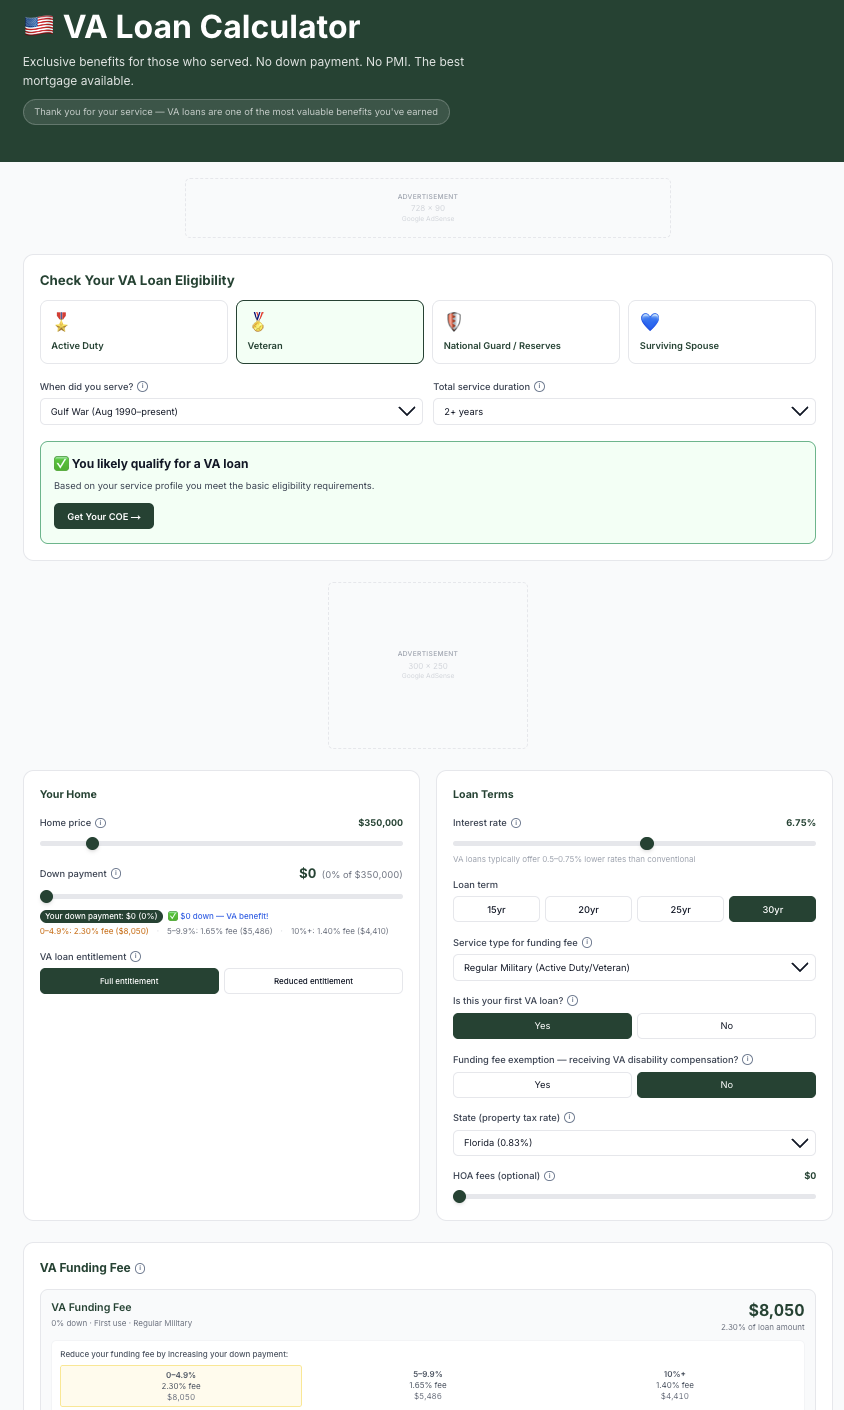This screenshot has height=1410, width=844.
Task: Click the 5–9.9% funding fee tier option
Action: tap(428, 1386)
